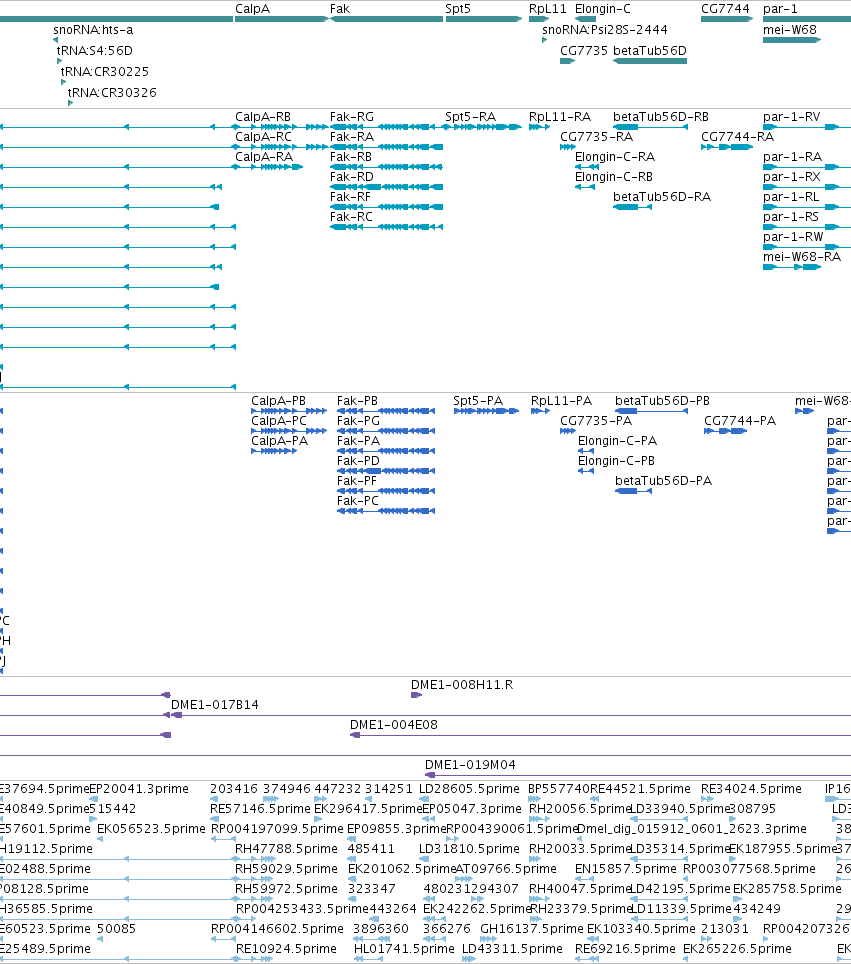
Task: Select the Elongin-C gene label
Action: tap(603, 9)
